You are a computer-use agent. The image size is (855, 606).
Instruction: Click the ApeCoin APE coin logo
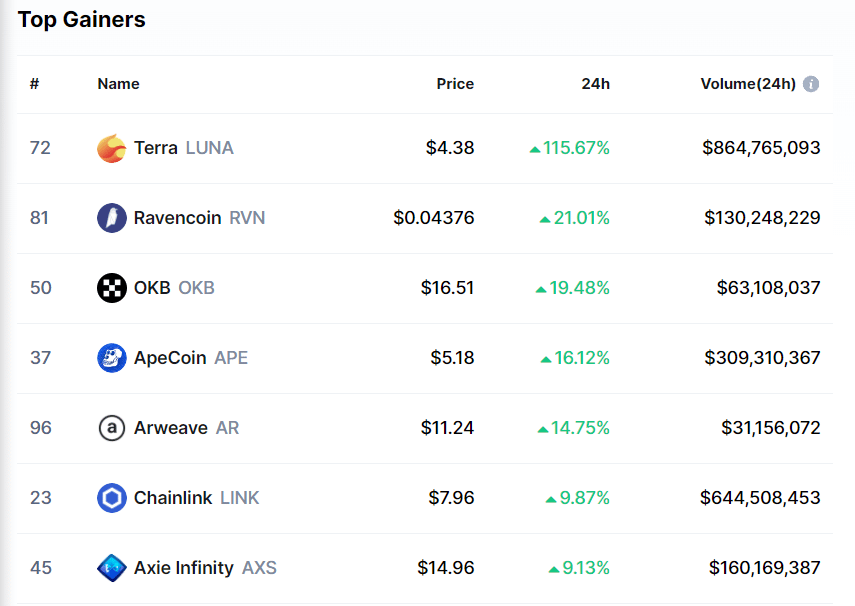(111, 358)
